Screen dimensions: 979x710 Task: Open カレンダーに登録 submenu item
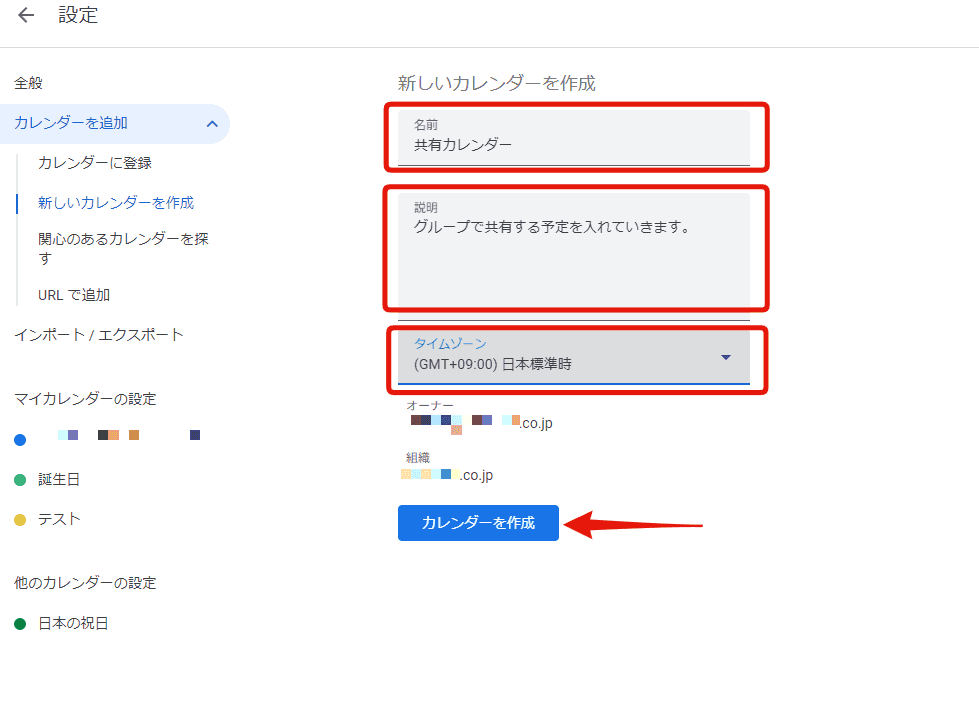pos(95,163)
